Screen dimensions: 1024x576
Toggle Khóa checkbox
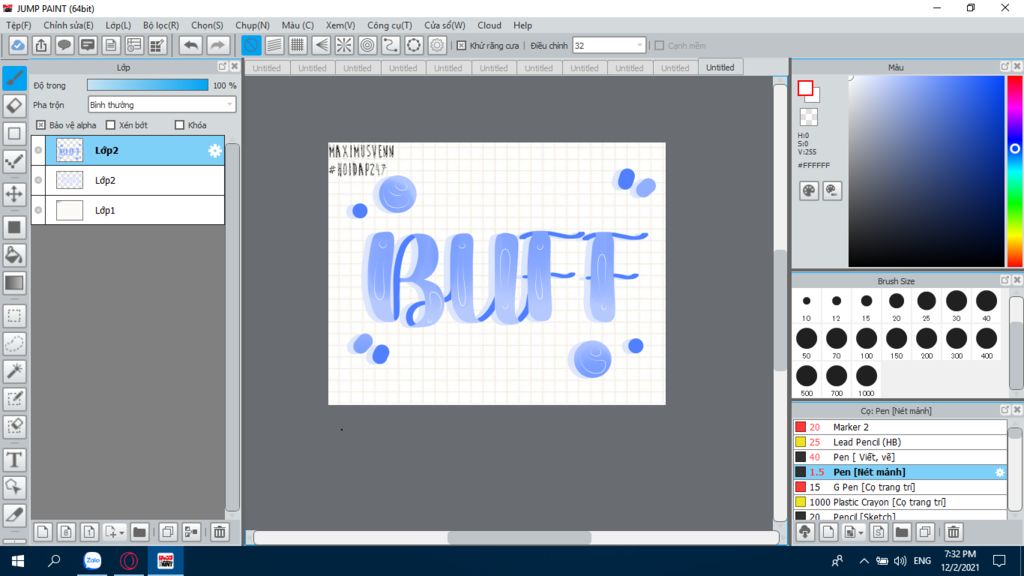click(180, 125)
